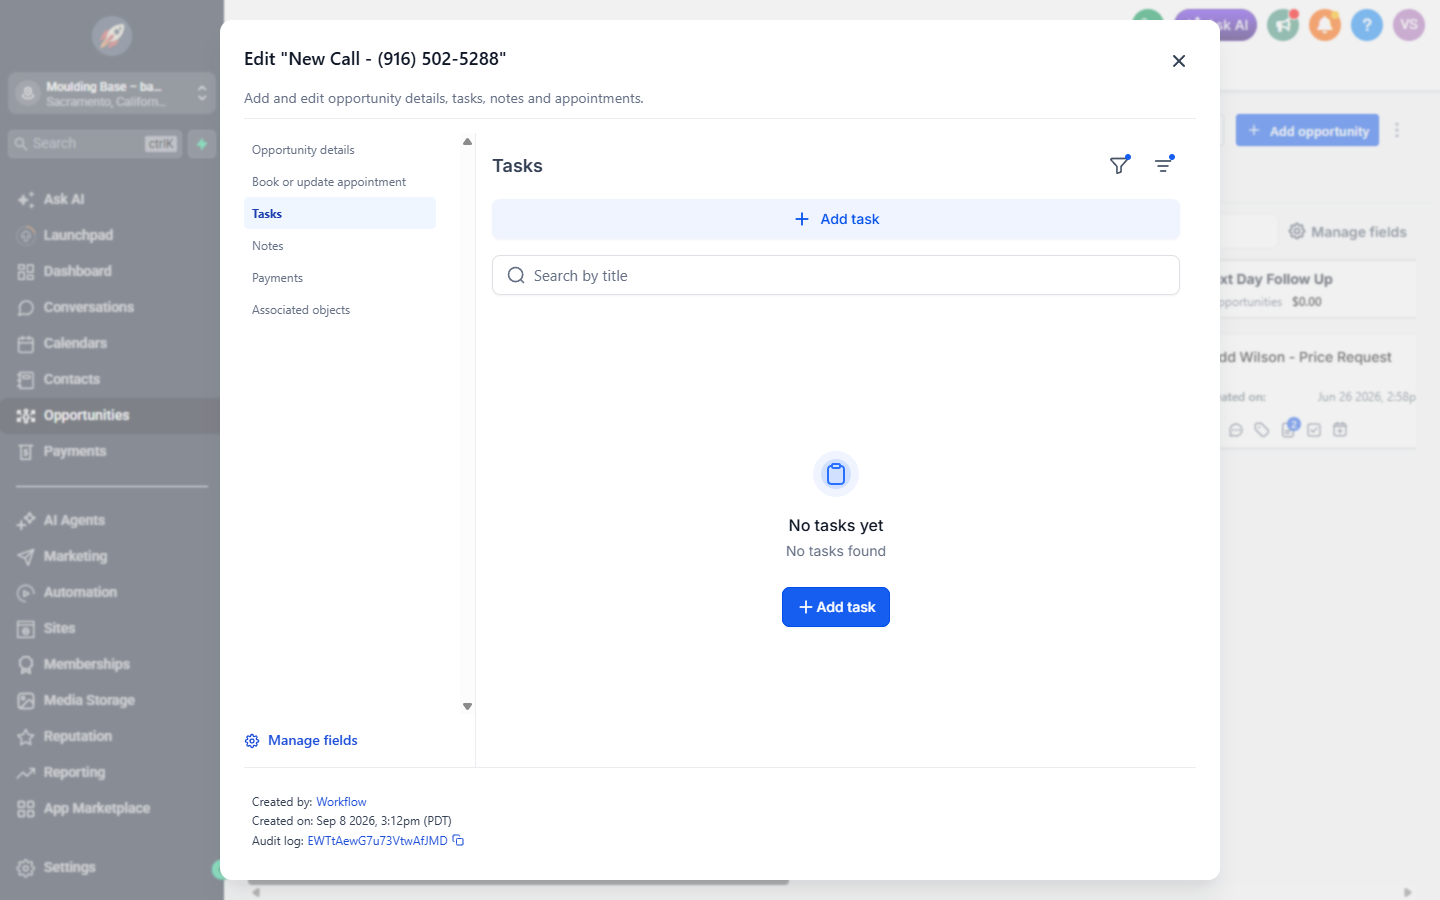Click the green lightning quick actions icon
Viewport: 1440px width, 900px height.
[x=202, y=144]
